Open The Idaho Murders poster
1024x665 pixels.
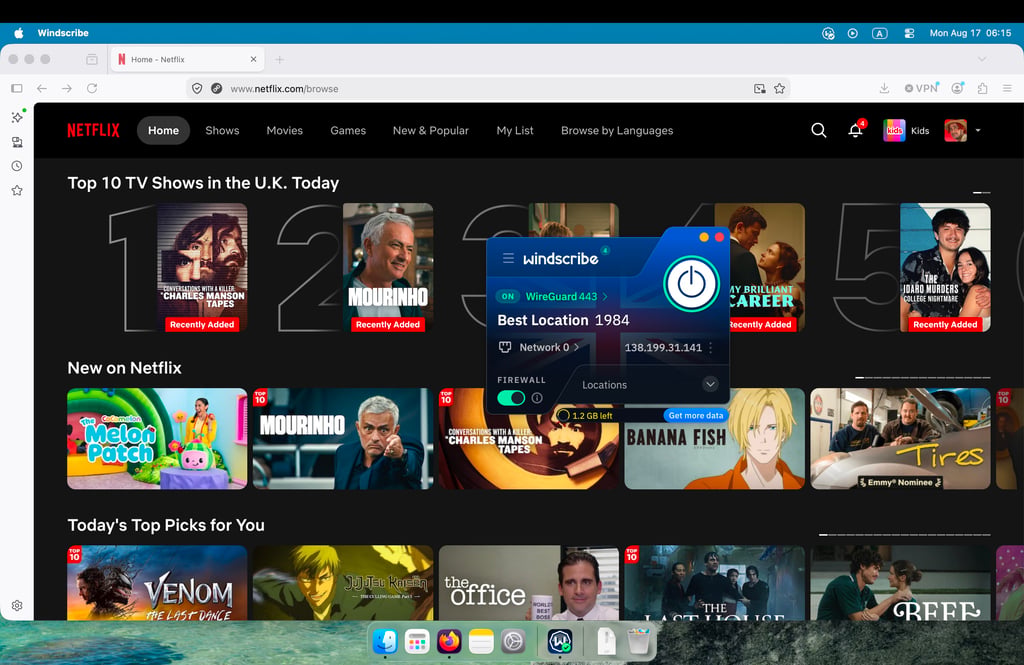(945, 267)
